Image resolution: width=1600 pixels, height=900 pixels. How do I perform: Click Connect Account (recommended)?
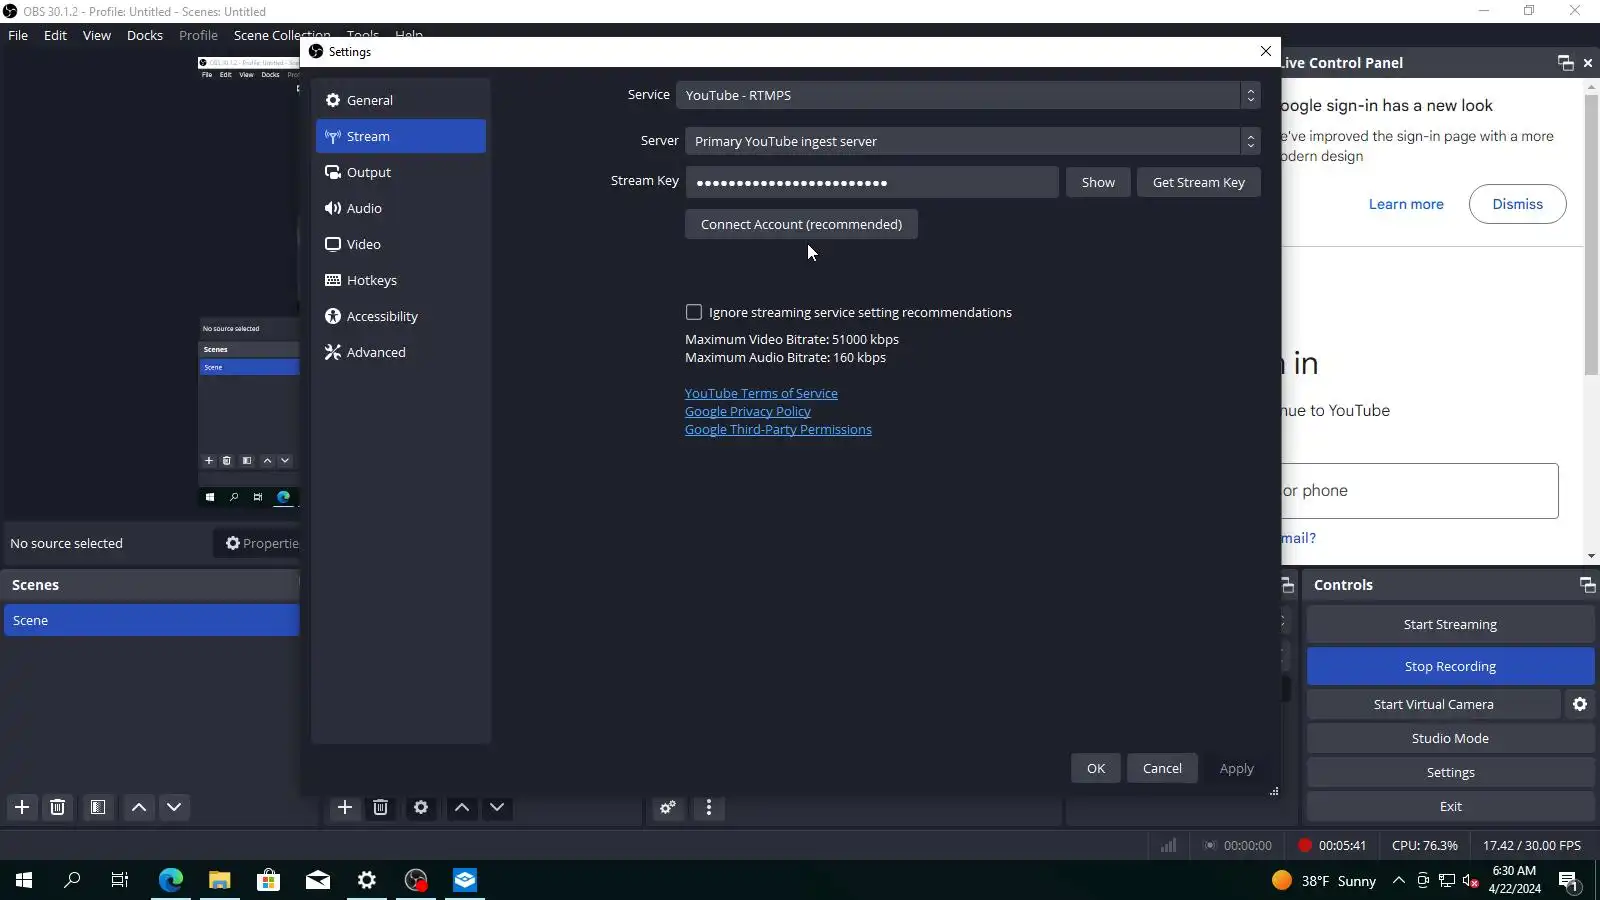tap(801, 224)
